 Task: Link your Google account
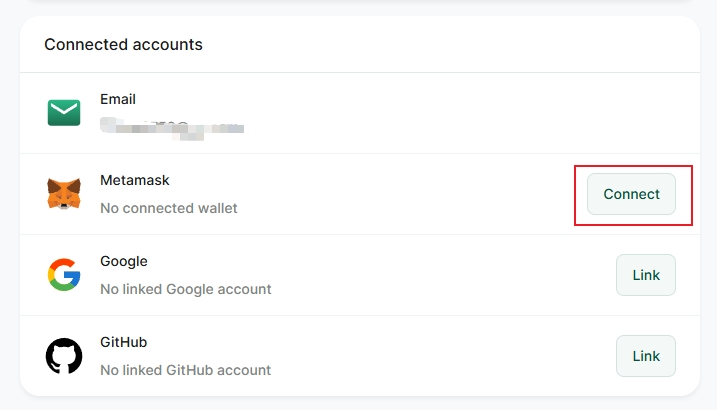(645, 275)
